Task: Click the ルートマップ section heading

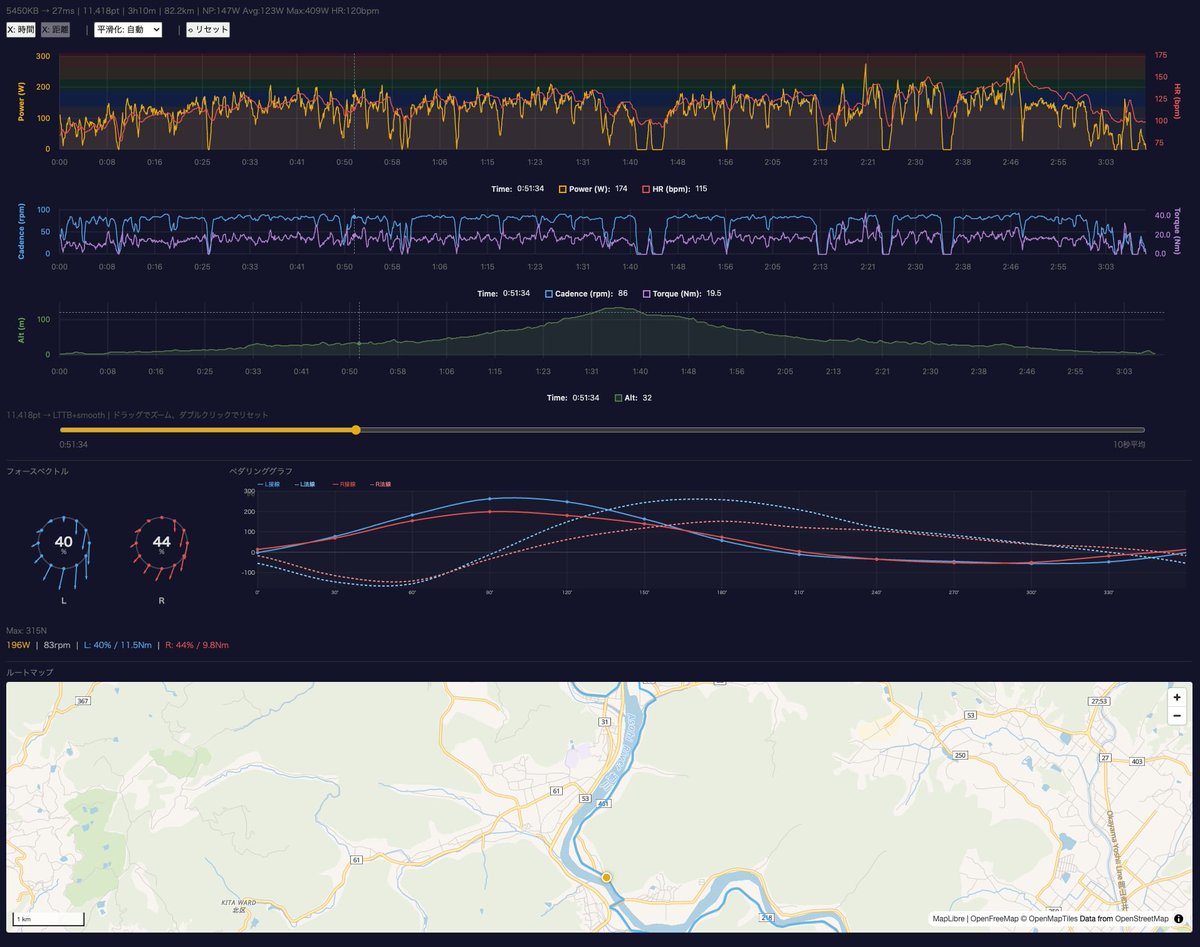Action: point(30,673)
